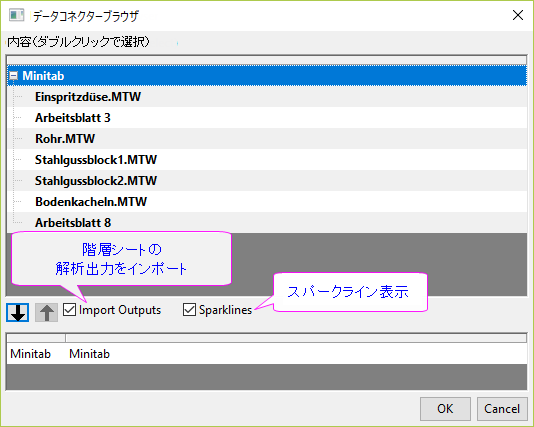Close the Data Connector Browser window
Viewport: 534px width, 427px height.
[x=518, y=15]
